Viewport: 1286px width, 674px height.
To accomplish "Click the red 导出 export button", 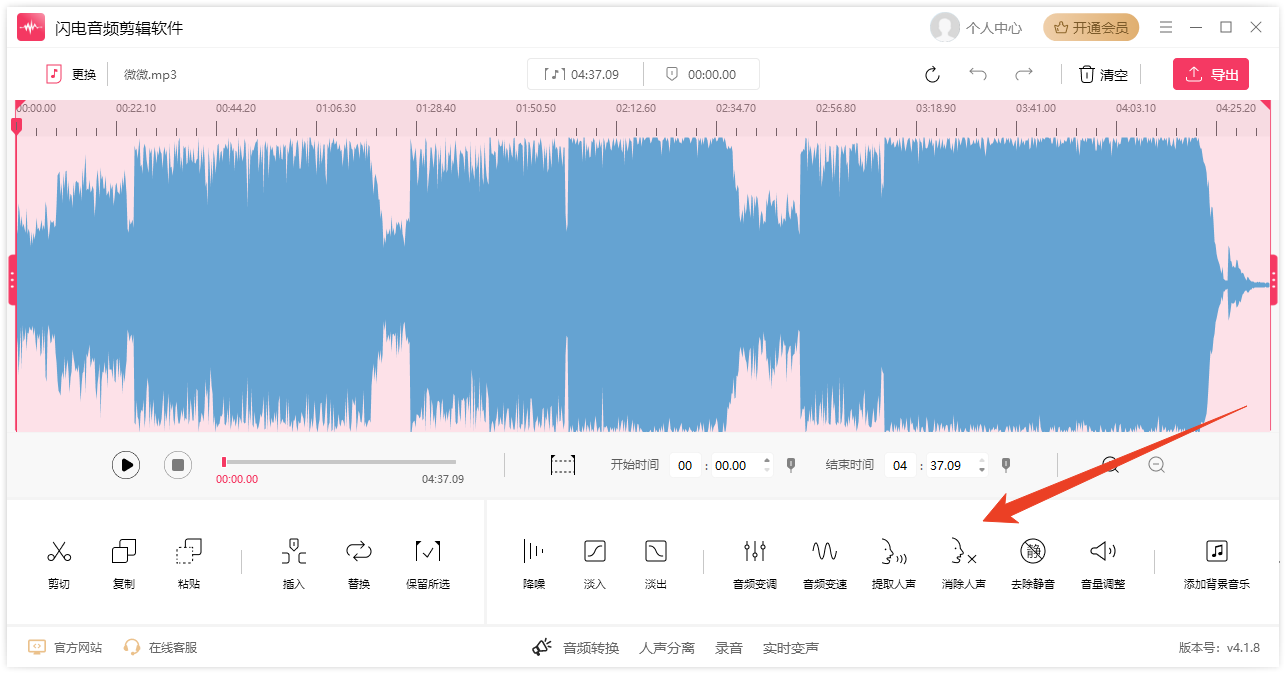I will click(1210, 74).
